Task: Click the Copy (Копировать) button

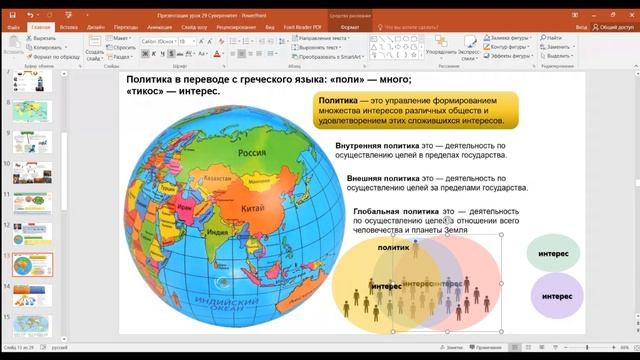Action: coord(44,47)
